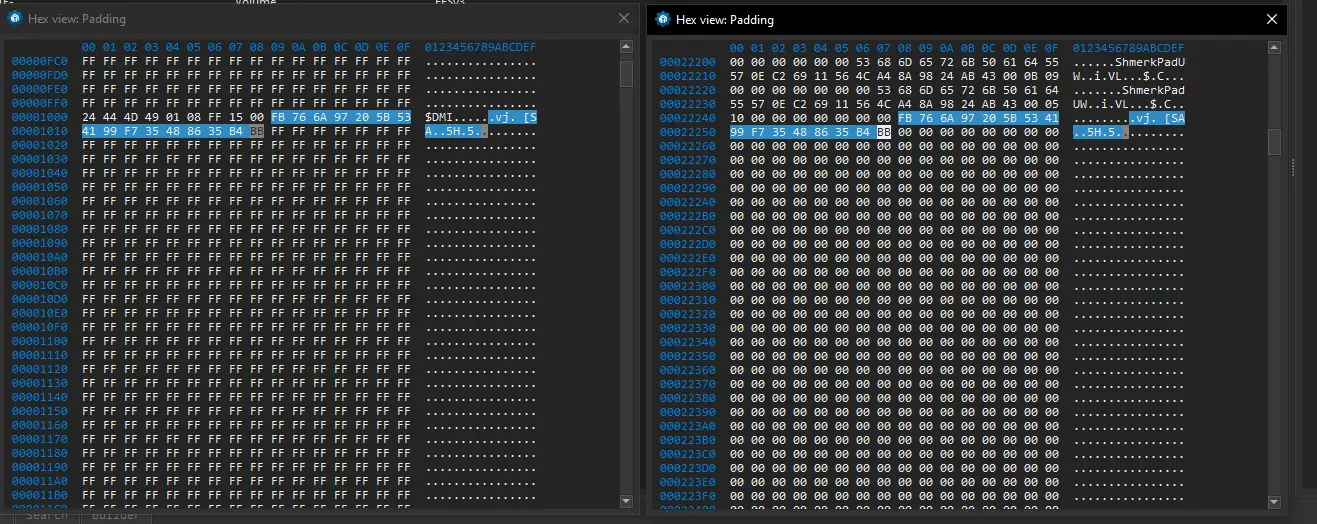Image resolution: width=1317 pixels, height=524 pixels.
Task: Click offset 000223F0 in right hex view
Action: pyautogui.click(x=688, y=495)
